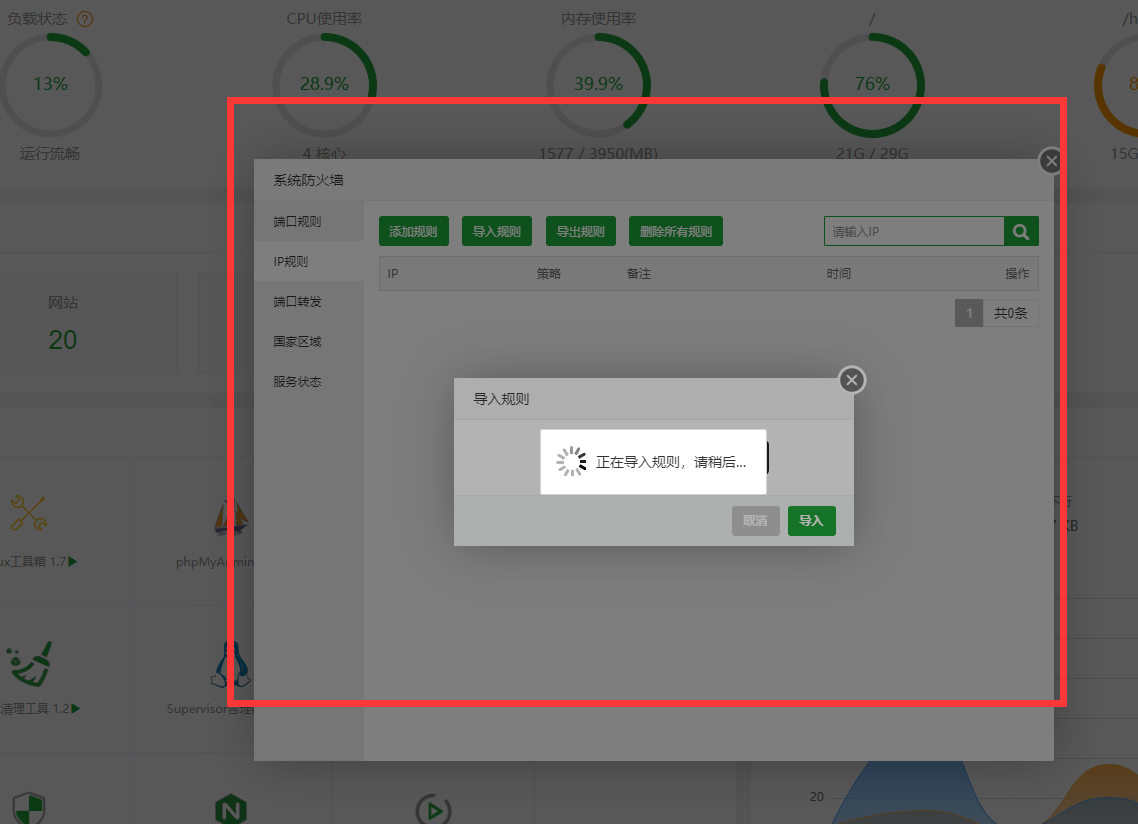This screenshot has width=1138, height=824.
Task: Click the Nginx N hexagon icon
Action: 231,809
